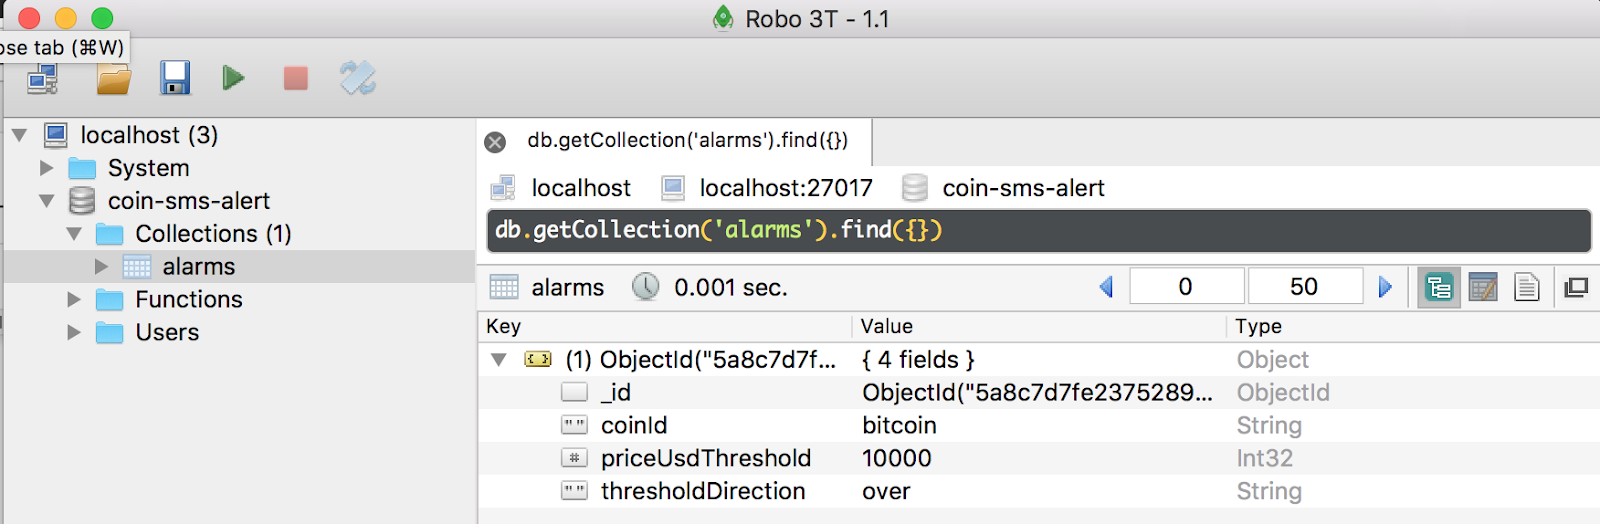
Task: Click the rotate orientation toolbar icon
Action: coord(357,78)
